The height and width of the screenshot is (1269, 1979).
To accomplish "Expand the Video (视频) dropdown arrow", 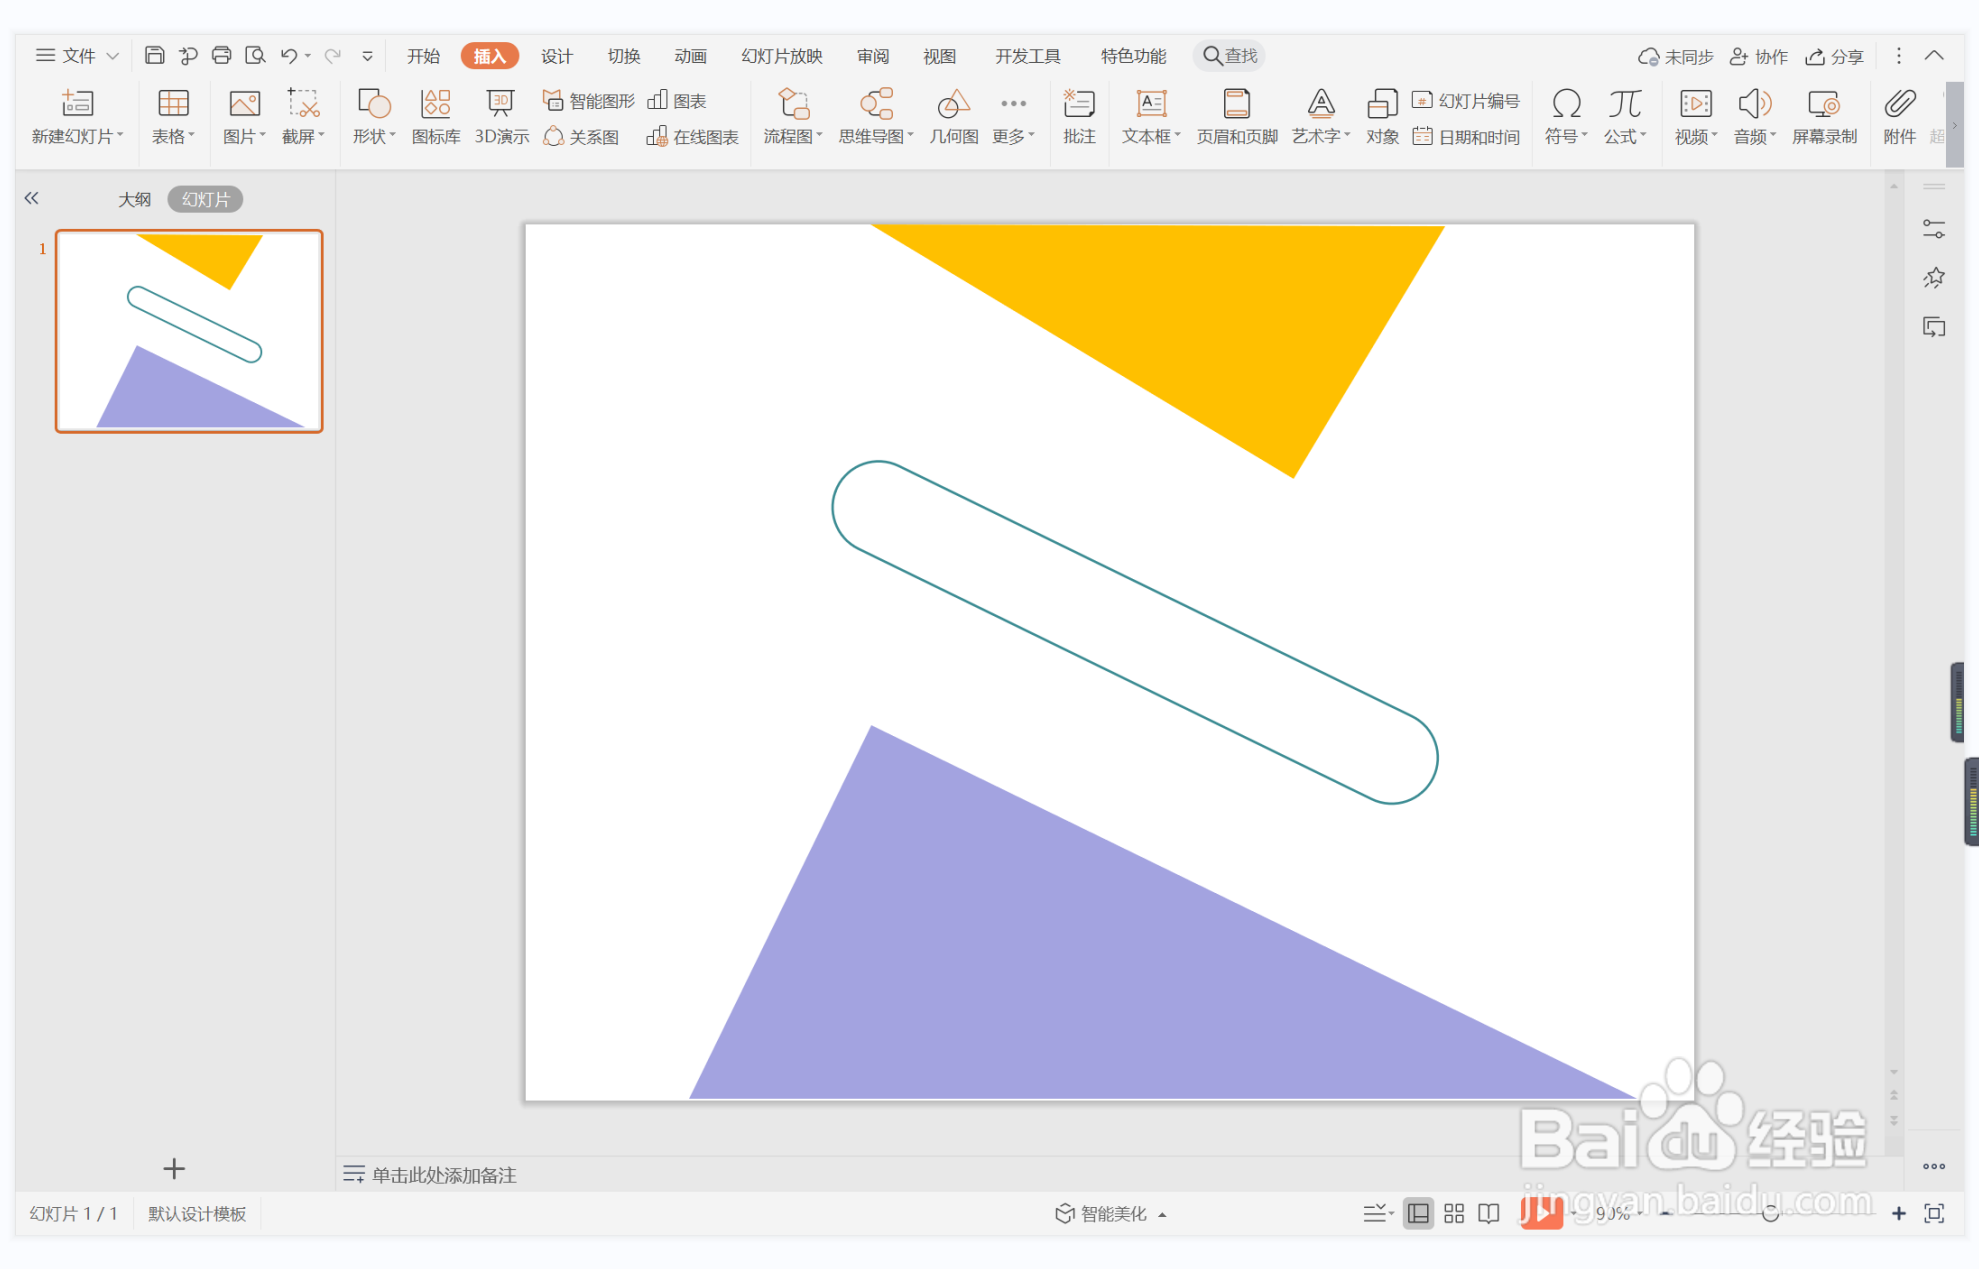I will [x=1714, y=135].
